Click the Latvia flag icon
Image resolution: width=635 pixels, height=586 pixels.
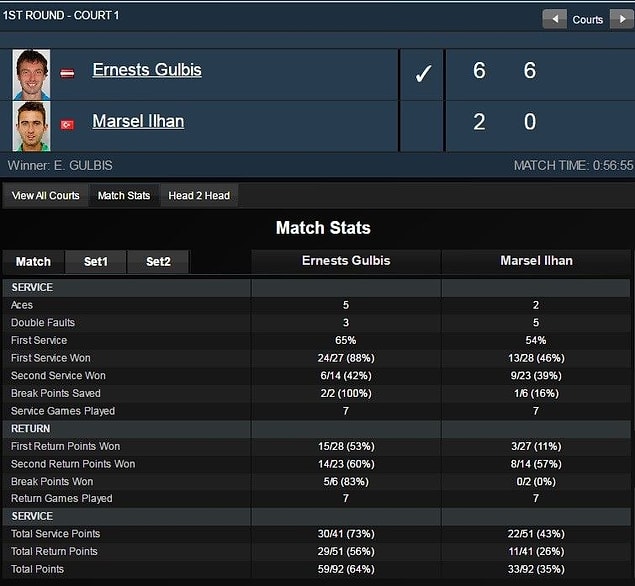tap(67, 73)
